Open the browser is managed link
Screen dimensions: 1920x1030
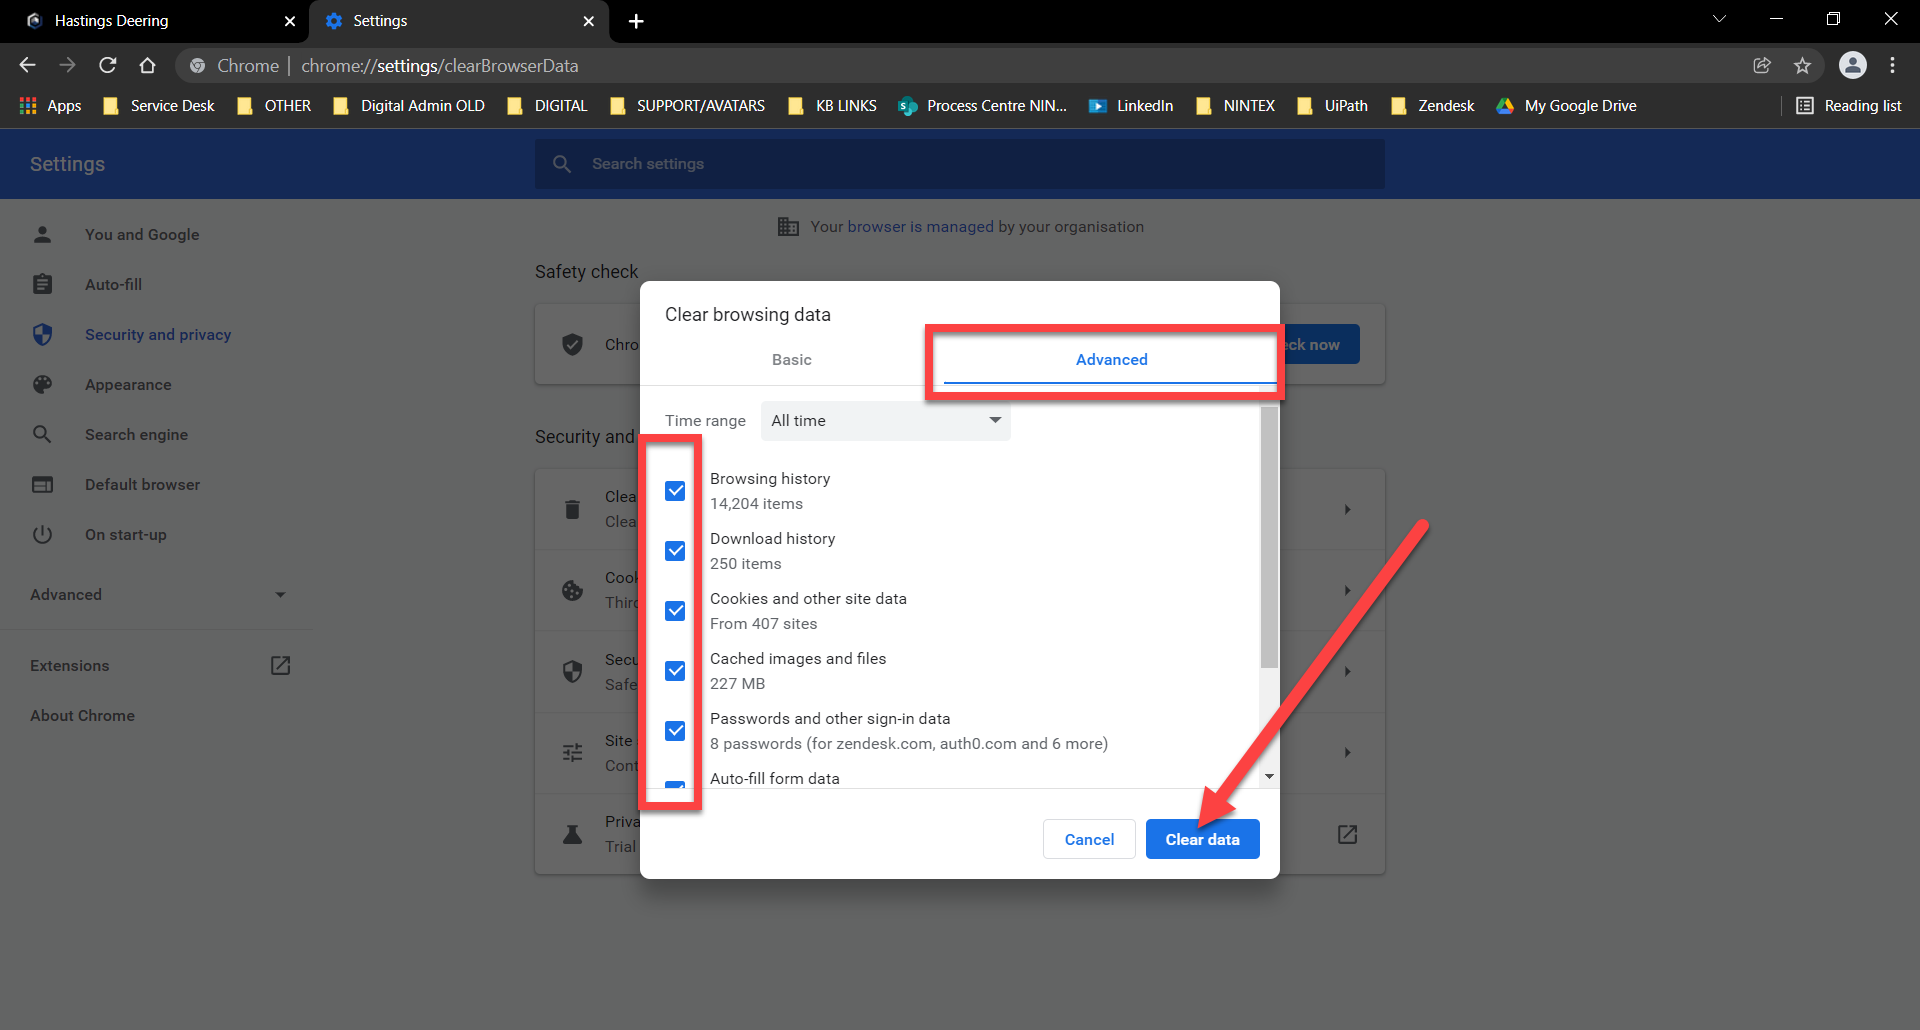pyautogui.click(x=921, y=227)
